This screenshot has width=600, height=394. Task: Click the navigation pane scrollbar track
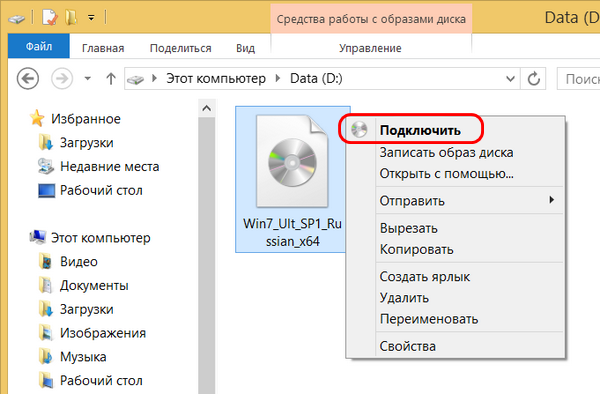coord(207,256)
